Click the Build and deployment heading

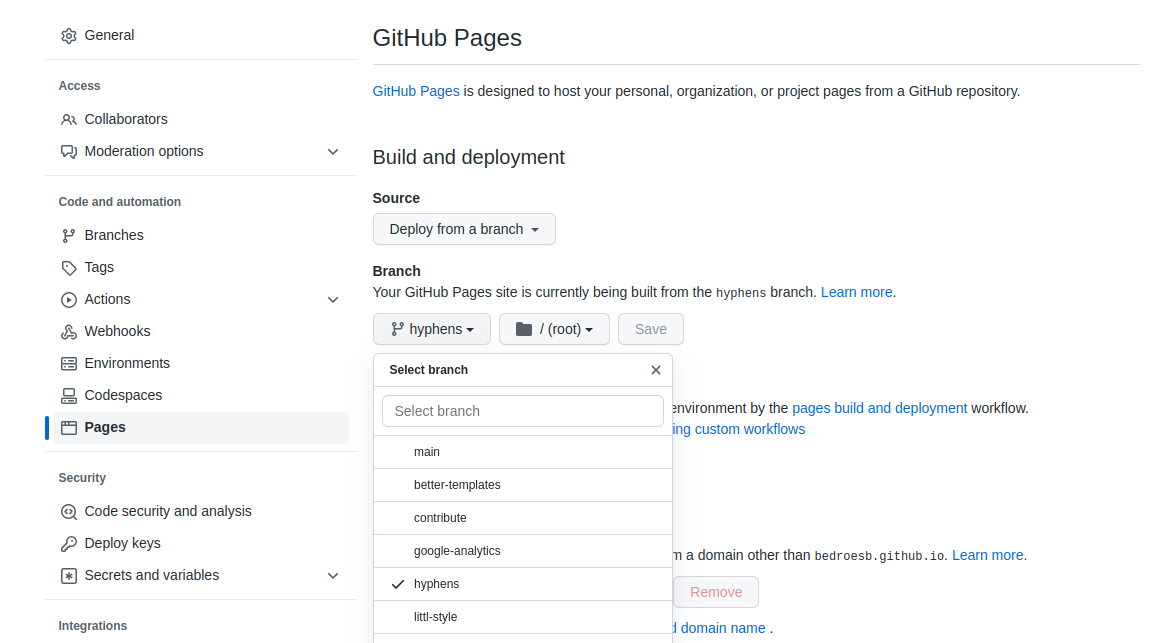[469, 158]
